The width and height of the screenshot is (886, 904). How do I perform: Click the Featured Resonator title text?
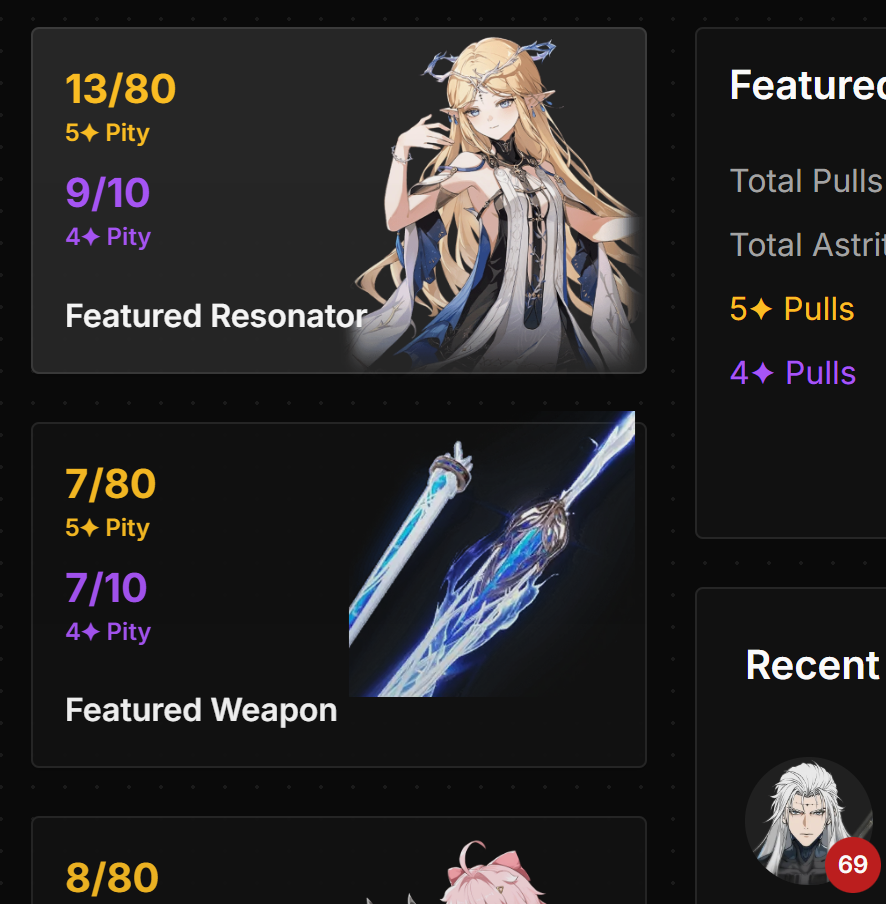pyautogui.click(x=216, y=317)
